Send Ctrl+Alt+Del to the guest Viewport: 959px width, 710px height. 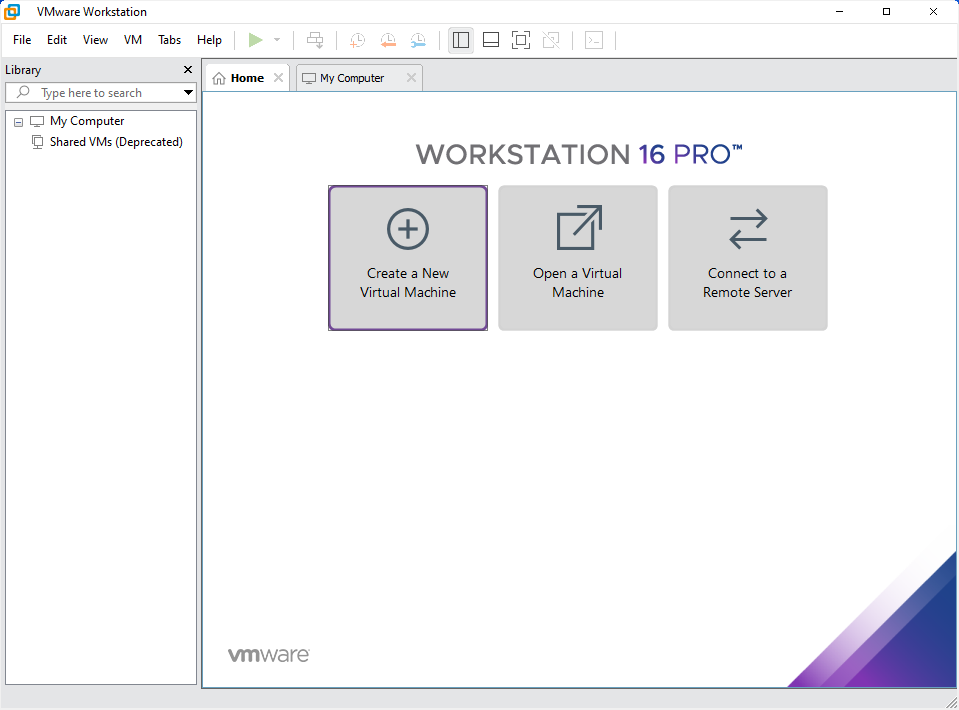click(315, 40)
